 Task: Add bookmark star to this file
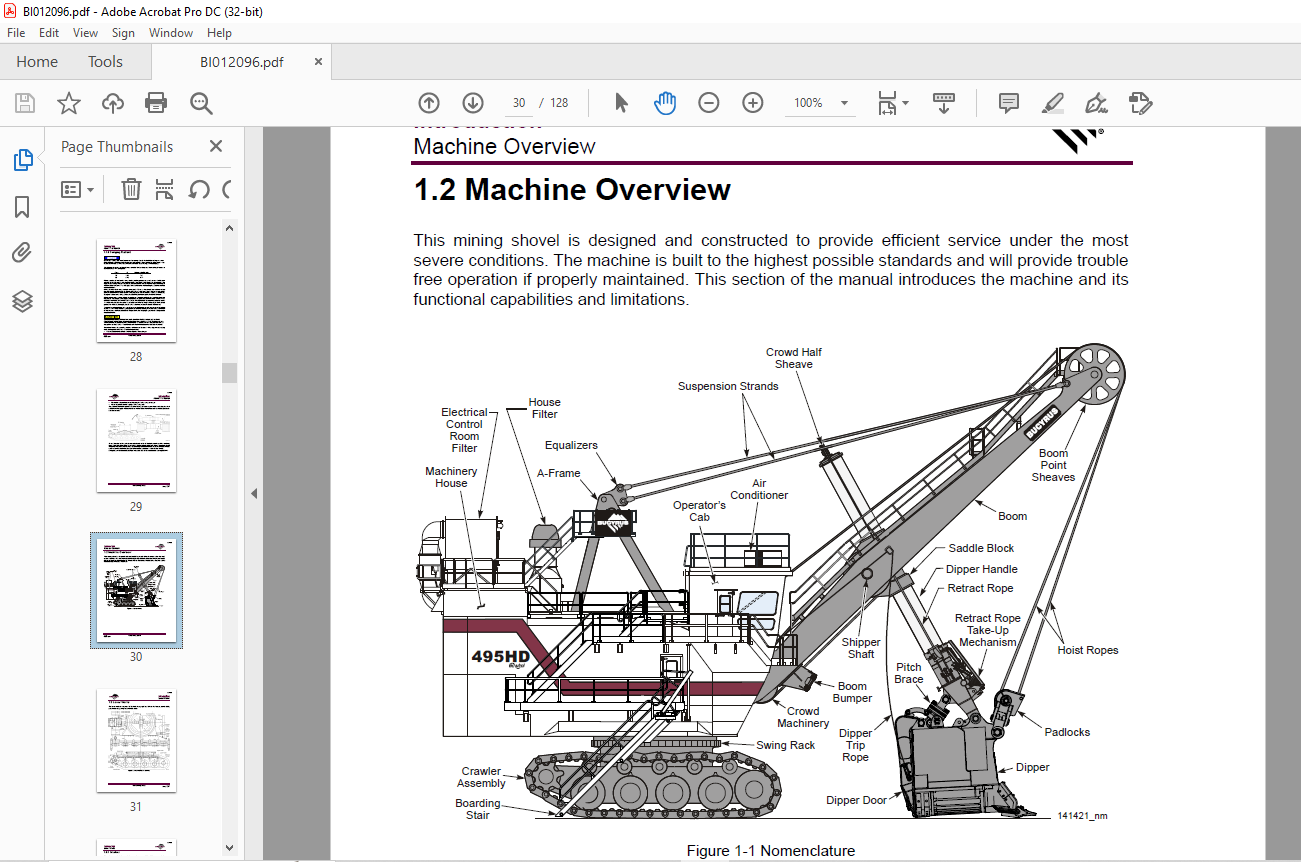pyautogui.click(x=69, y=103)
